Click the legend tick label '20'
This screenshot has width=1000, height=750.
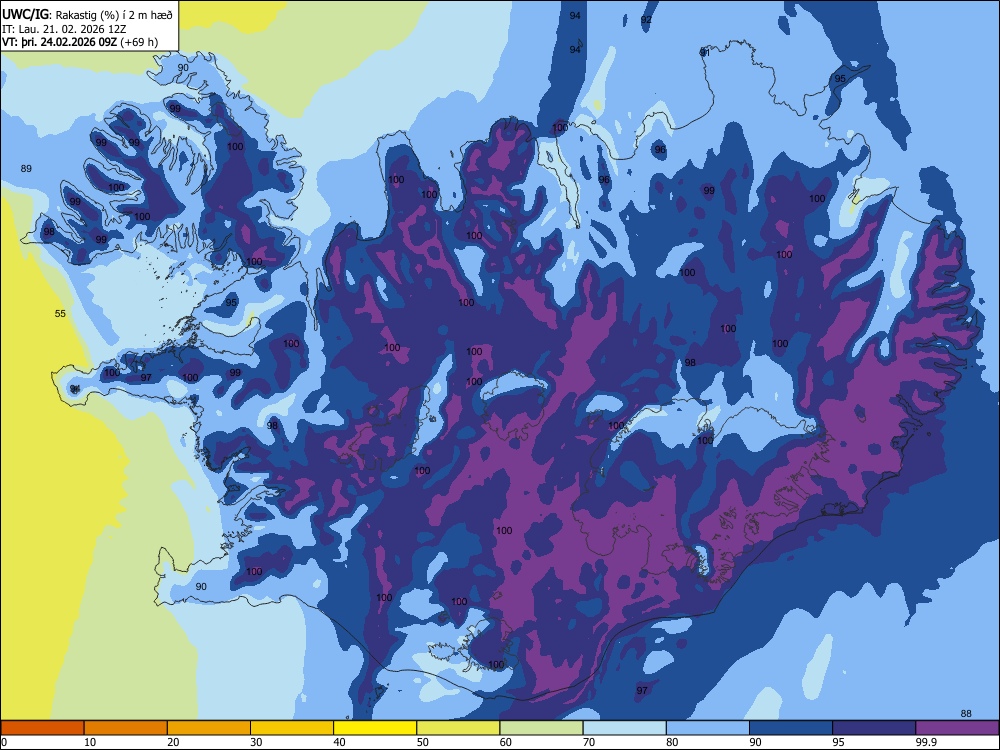click(x=173, y=742)
